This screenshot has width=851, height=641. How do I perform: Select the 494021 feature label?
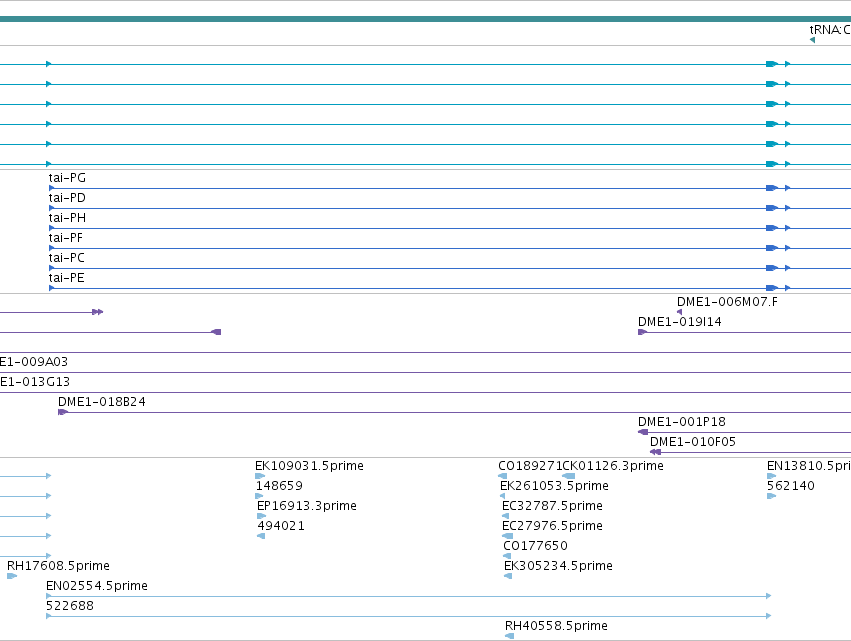tap(281, 526)
